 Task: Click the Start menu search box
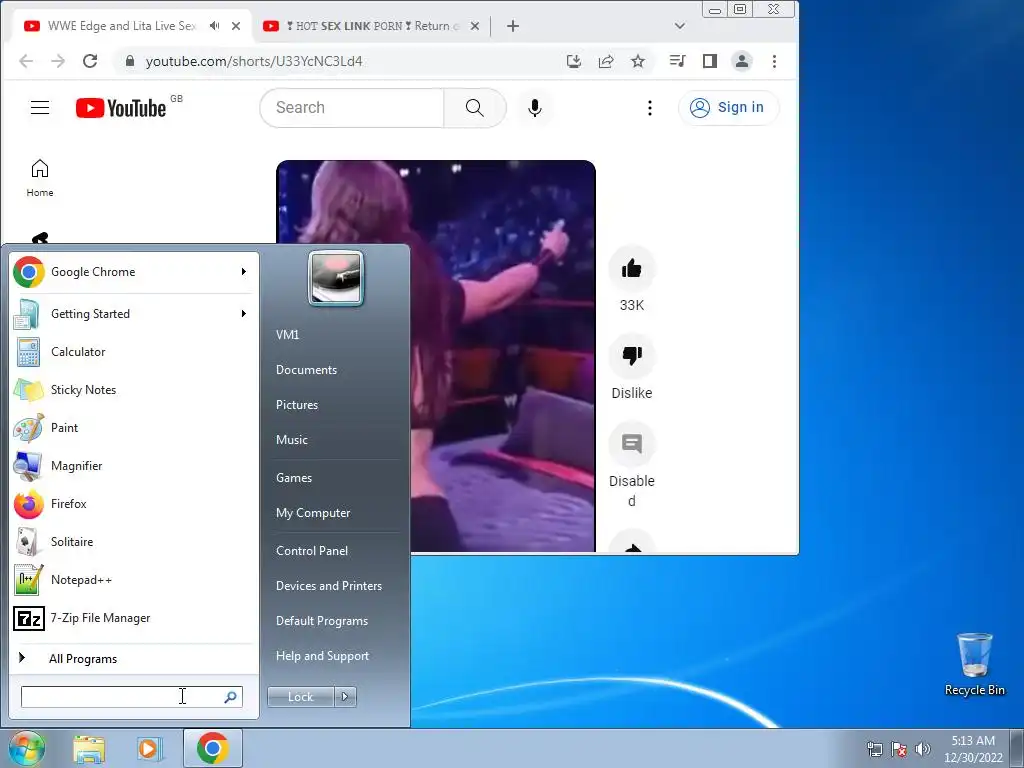132,697
